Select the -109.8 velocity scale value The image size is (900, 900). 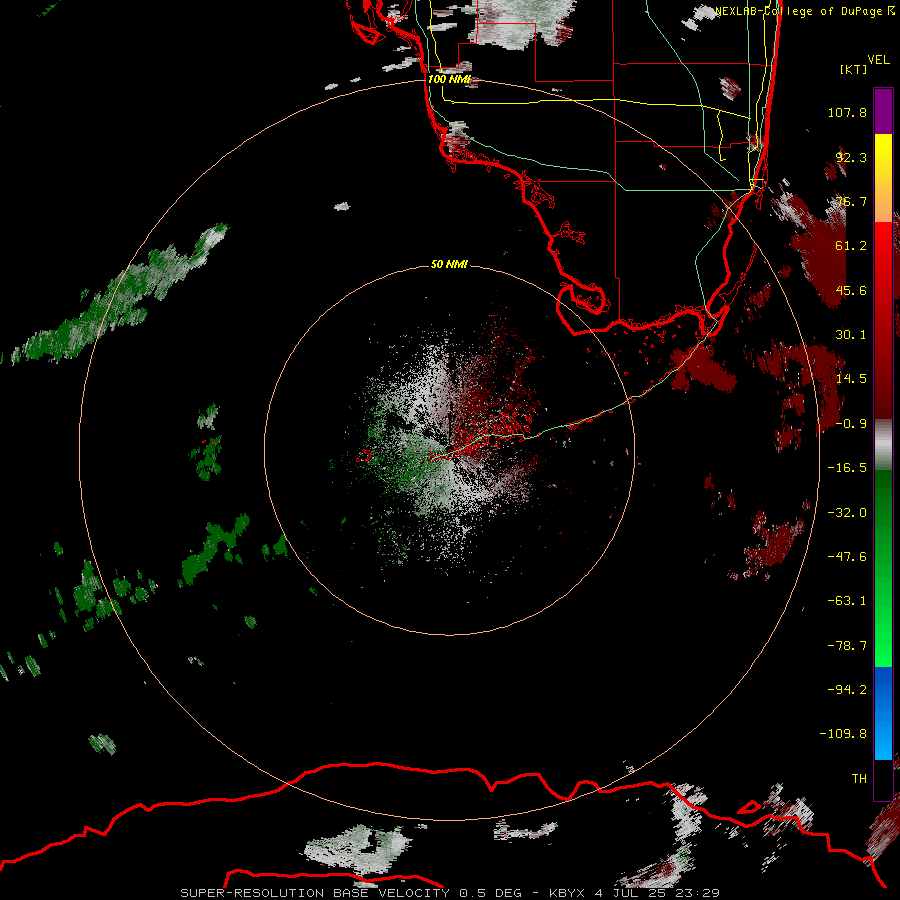(843, 734)
